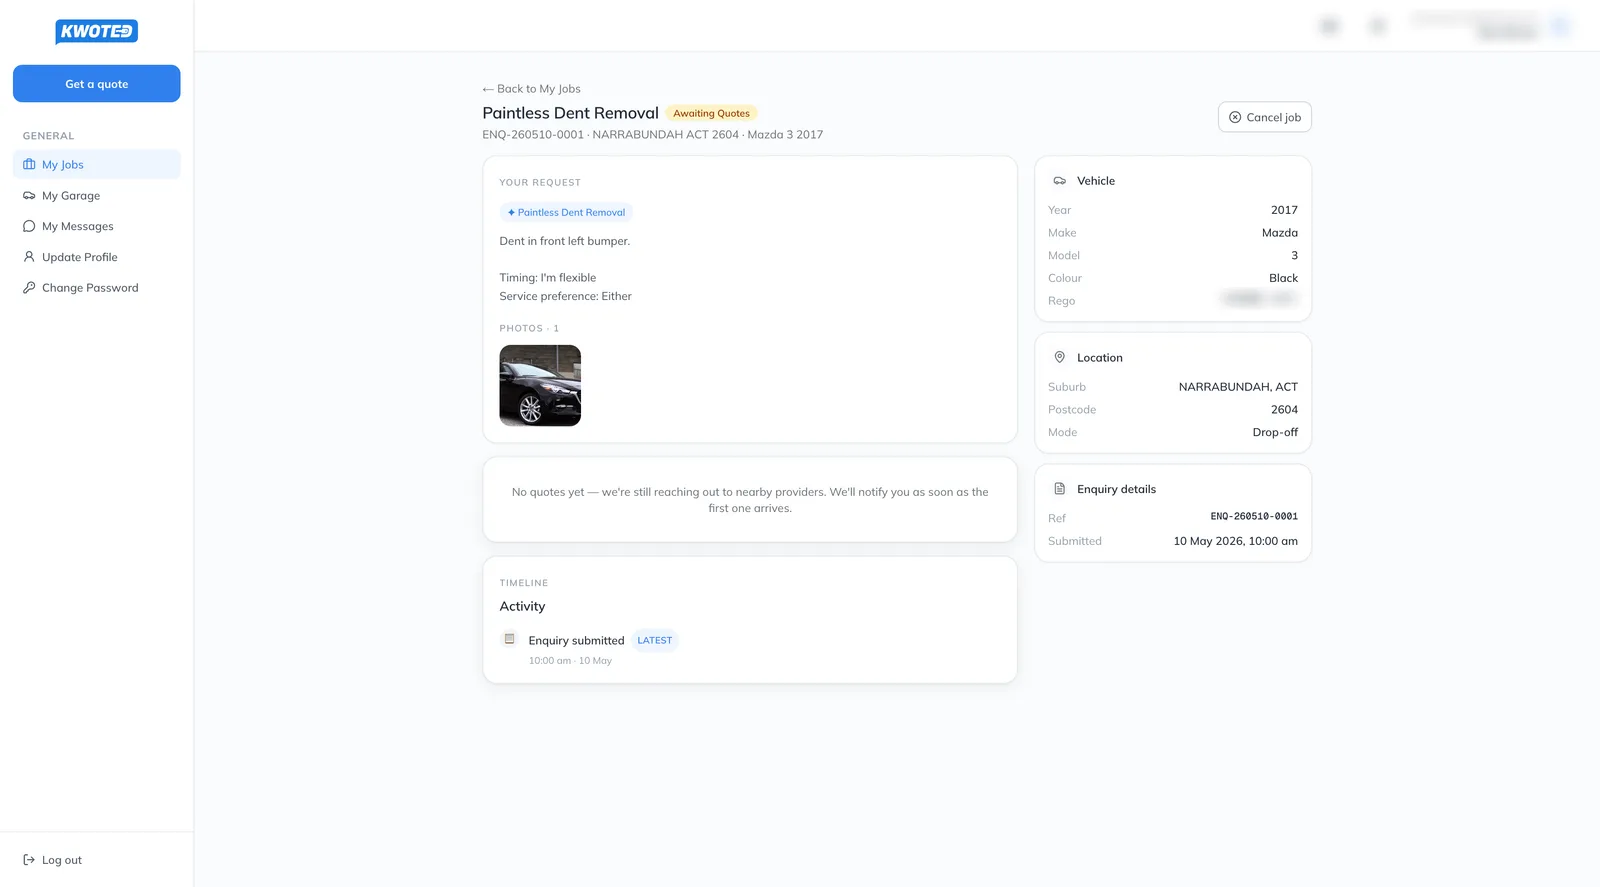Click the GENERAL sidebar section label
Viewport: 1600px width, 887px height.
[48, 136]
